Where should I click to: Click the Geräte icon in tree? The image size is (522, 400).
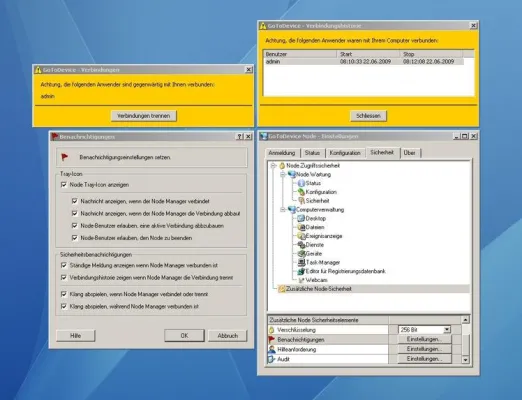click(301, 254)
